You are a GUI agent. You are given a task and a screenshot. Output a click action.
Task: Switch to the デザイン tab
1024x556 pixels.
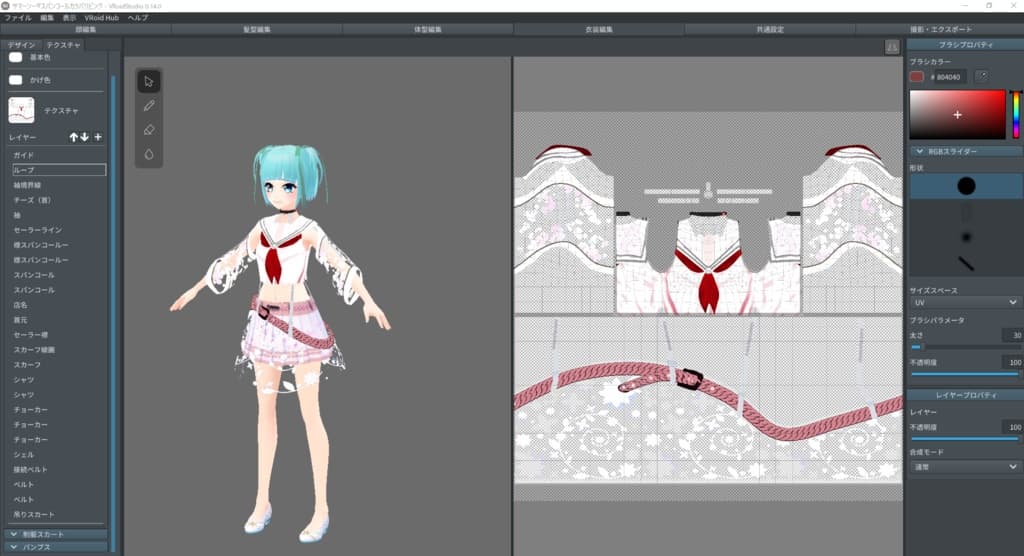(x=22, y=45)
